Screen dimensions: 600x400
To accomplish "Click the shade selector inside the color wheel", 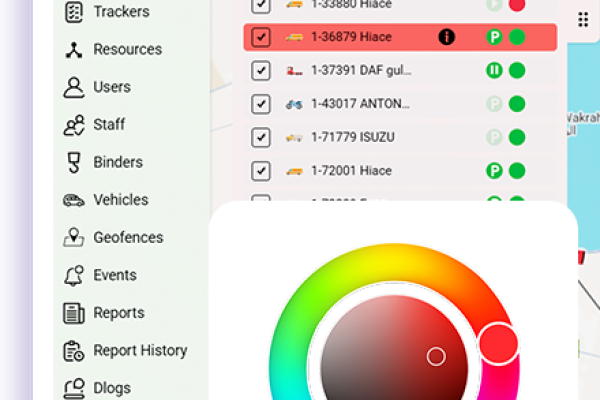I will point(436,356).
